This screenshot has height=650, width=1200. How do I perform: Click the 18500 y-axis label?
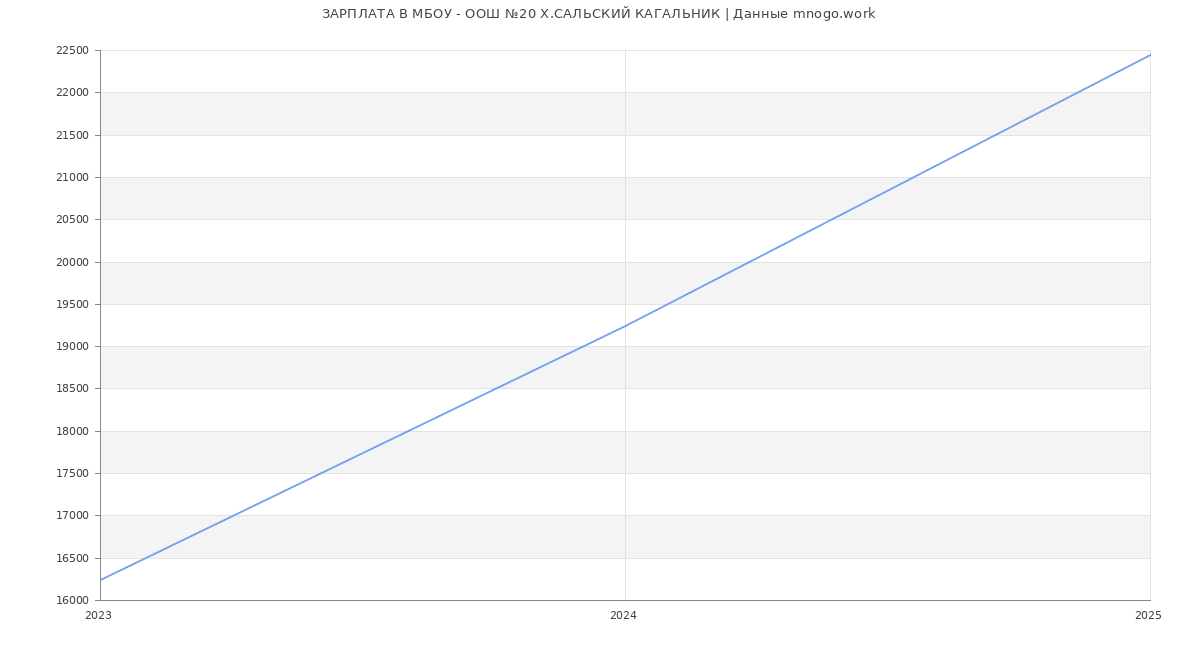[x=72, y=389]
